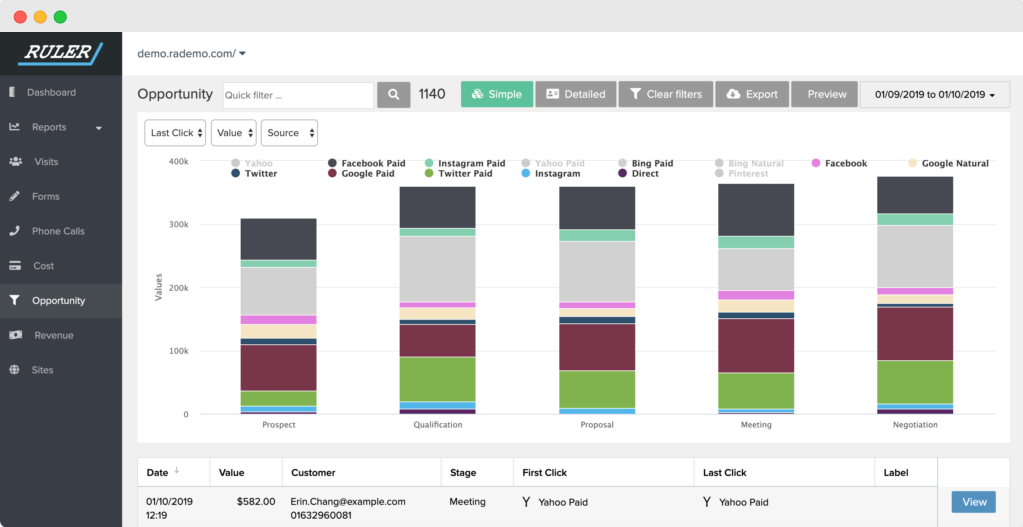
Task: Click the magnifying glass search button
Action: [394, 95]
